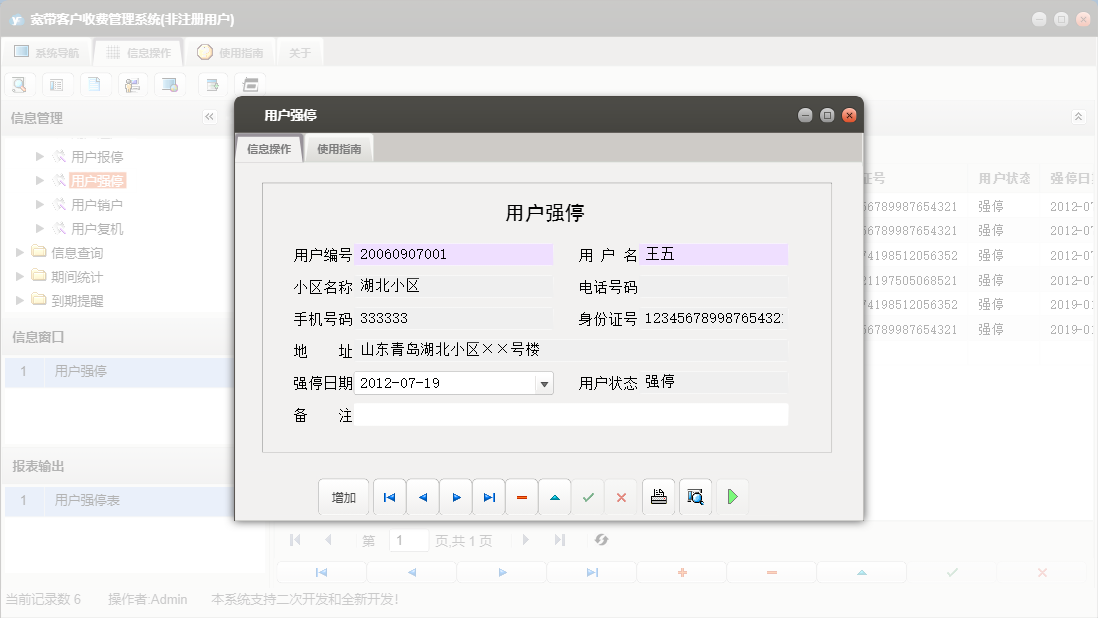Image resolution: width=1098 pixels, height=618 pixels.
Task: Collapse the 信息管理 panel with the chevron
Action: click(210, 116)
